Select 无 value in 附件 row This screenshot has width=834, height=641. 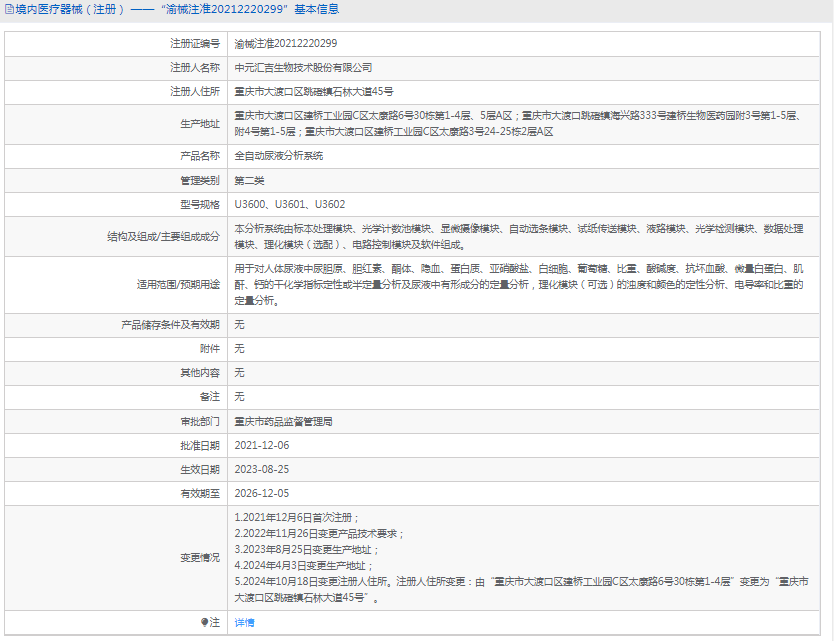(x=239, y=348)
